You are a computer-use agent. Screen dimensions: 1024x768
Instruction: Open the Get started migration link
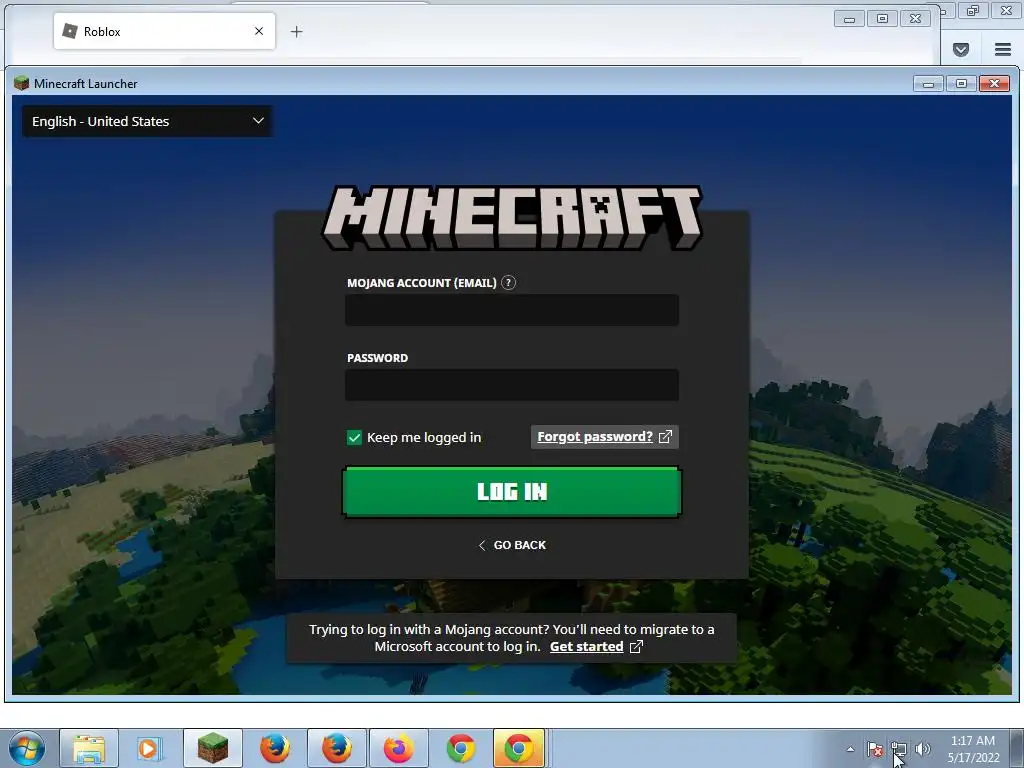pos(596,647)
